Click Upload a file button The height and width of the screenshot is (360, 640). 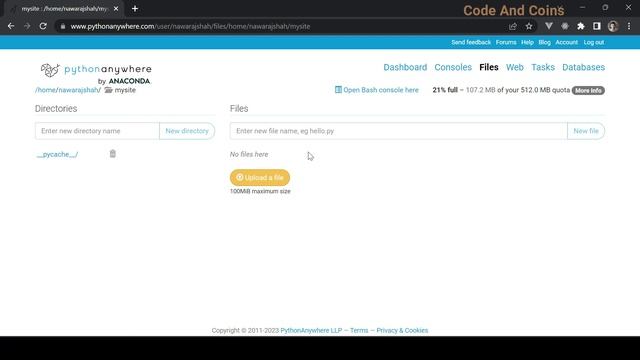pyautogui.click(x=260, y=178)
